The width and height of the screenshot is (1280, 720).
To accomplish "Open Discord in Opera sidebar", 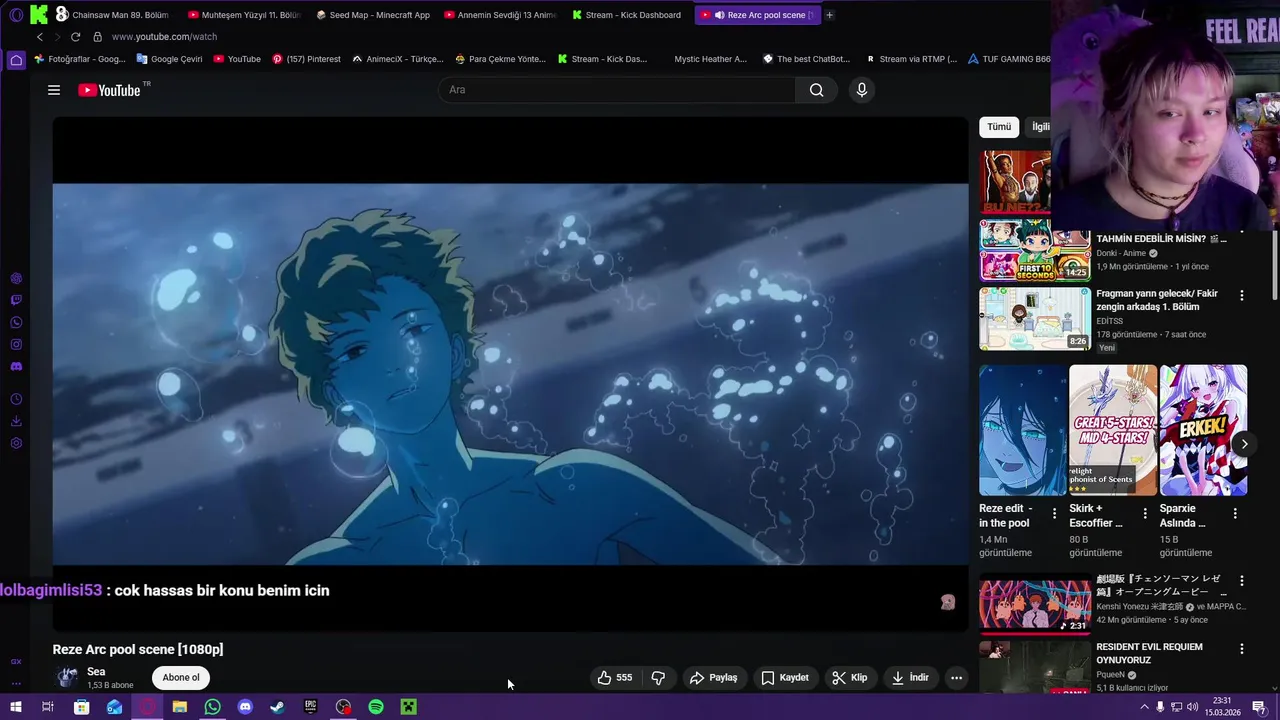I will pos(16,367).
